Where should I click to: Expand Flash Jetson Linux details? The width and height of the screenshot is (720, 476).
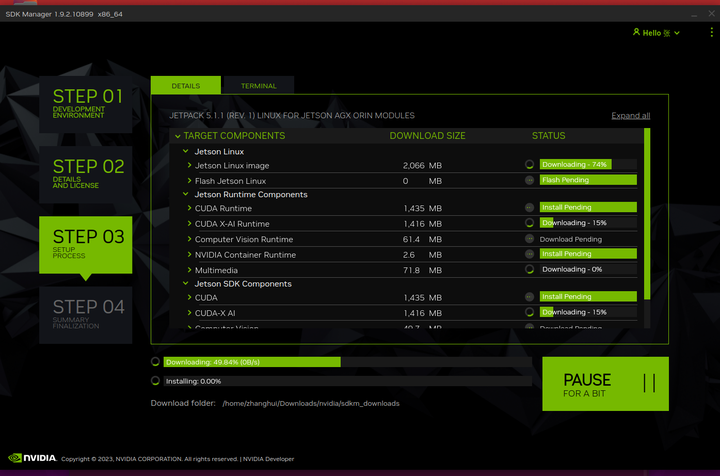[x=189, y=180]
